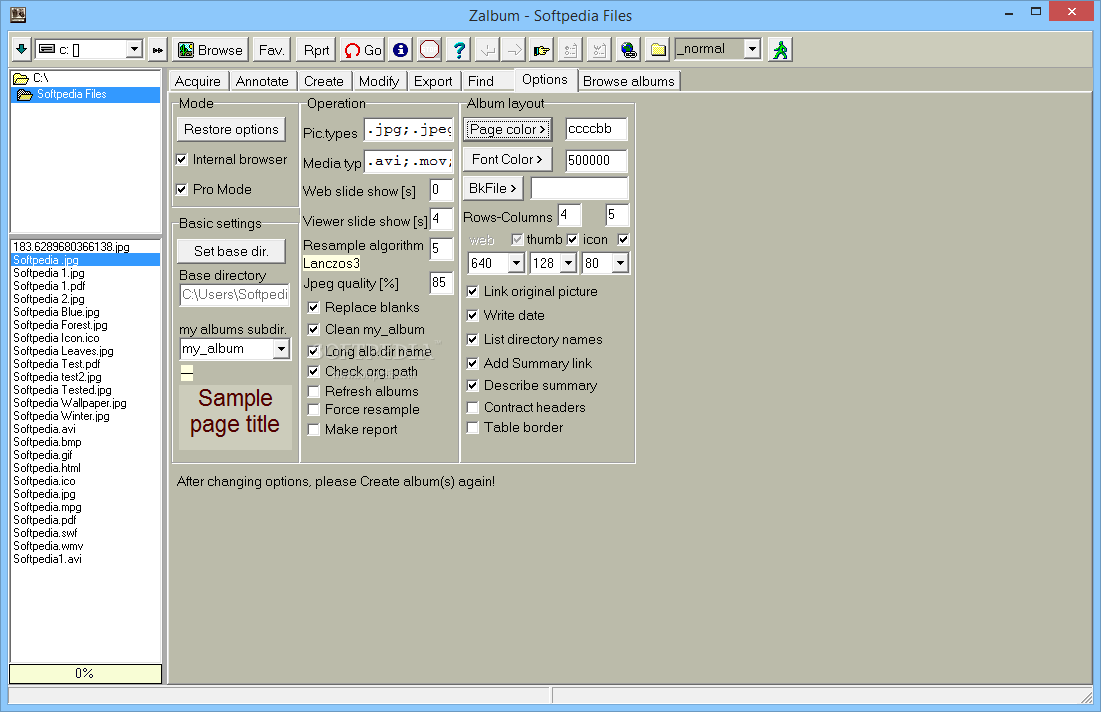Click the Jpeg quality field showing 85
The width and height of the screenshot is (1101, 712).
point(441,282)
